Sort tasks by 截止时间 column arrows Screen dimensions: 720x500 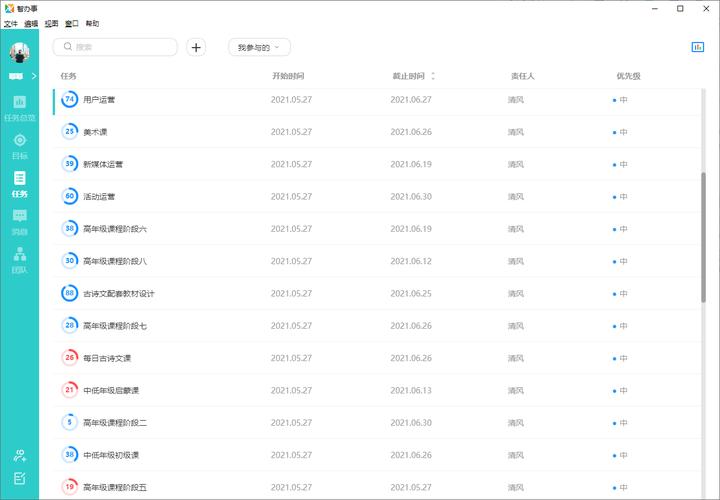433,76
